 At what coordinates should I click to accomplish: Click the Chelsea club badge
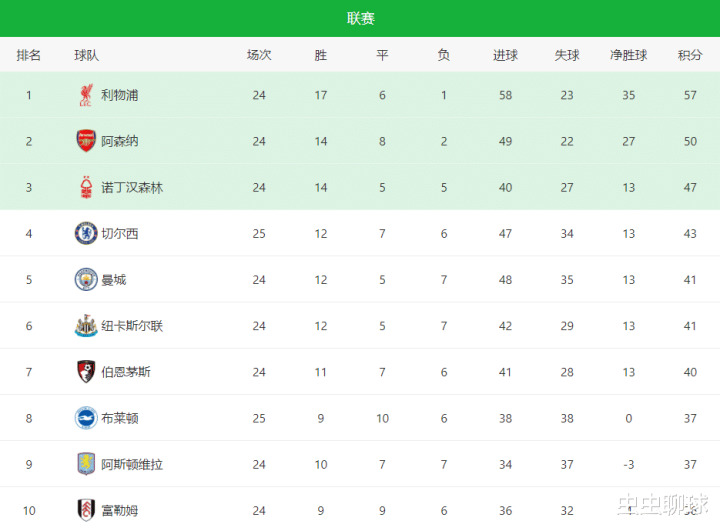(86, 233)
